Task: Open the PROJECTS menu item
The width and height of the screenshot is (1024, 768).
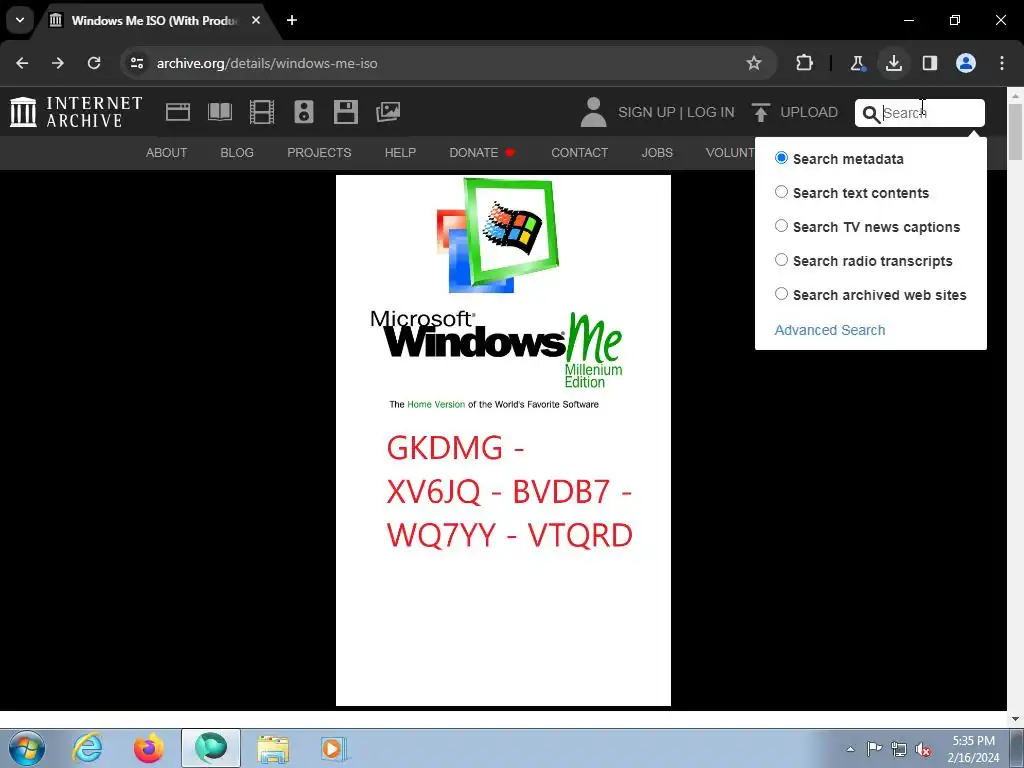Action: 319,153
